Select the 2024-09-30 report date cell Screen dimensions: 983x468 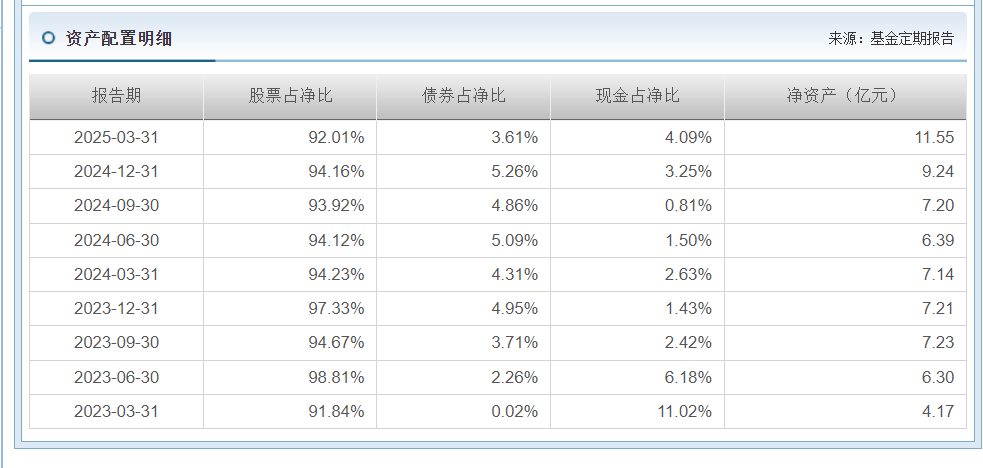tap(116, 205)
